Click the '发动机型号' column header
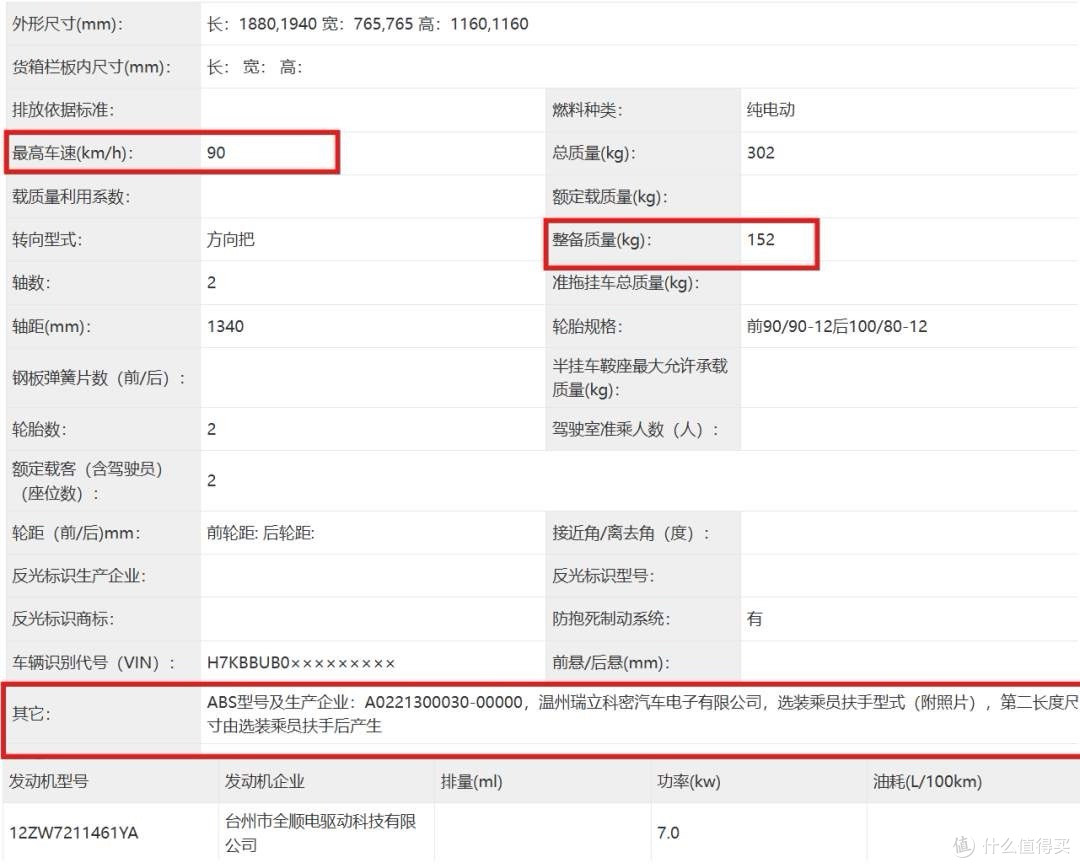This screenshot has height=868, width=1080. (x=48, y=781)
